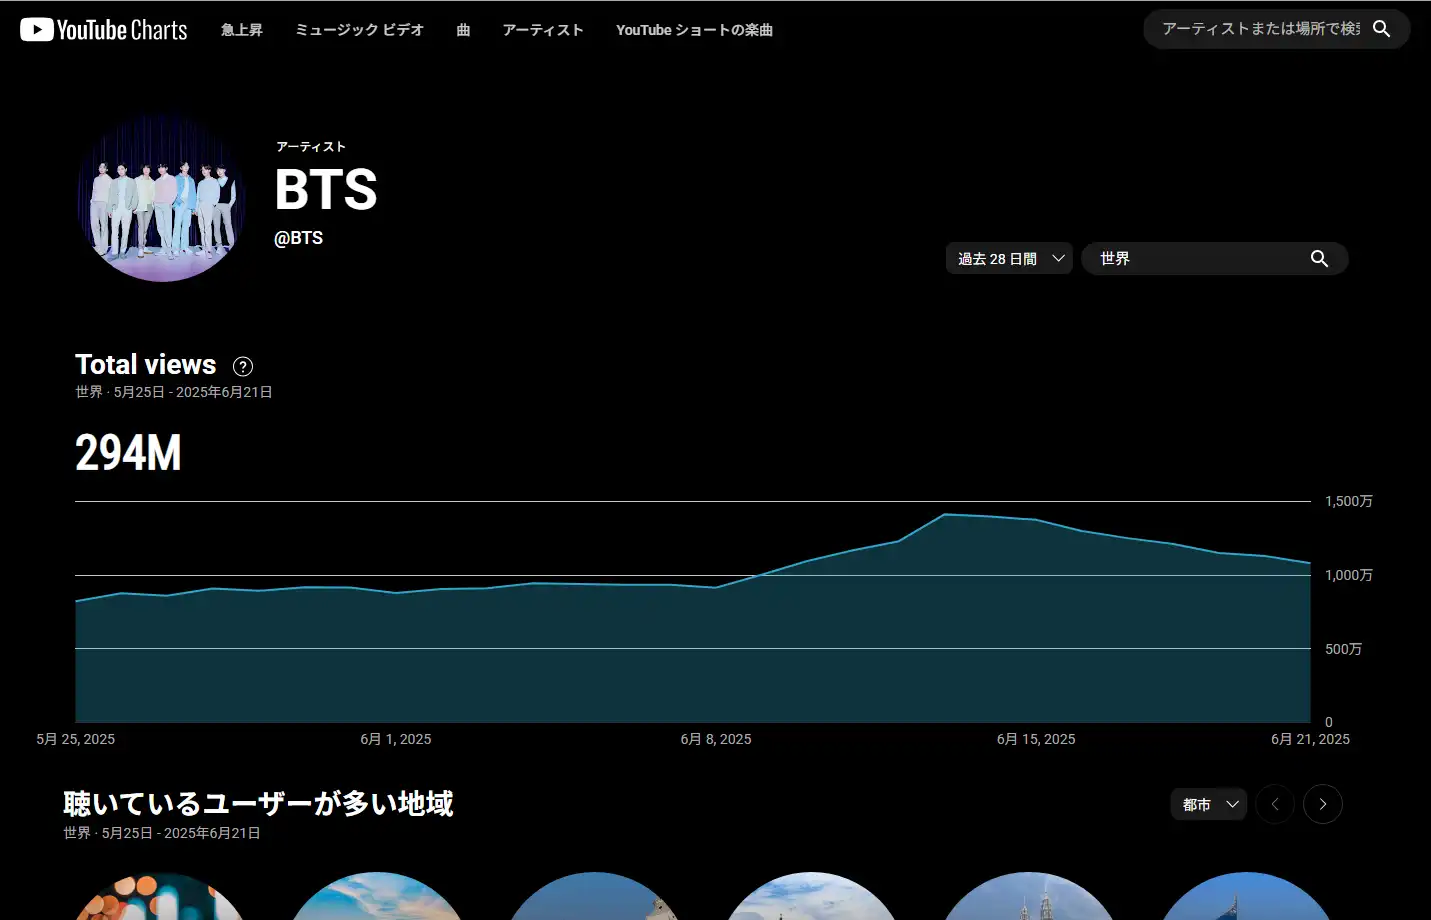The image size is (1431, 920).
Task: Click the BTS artist profile picture
Action: [x=162, y=198]
